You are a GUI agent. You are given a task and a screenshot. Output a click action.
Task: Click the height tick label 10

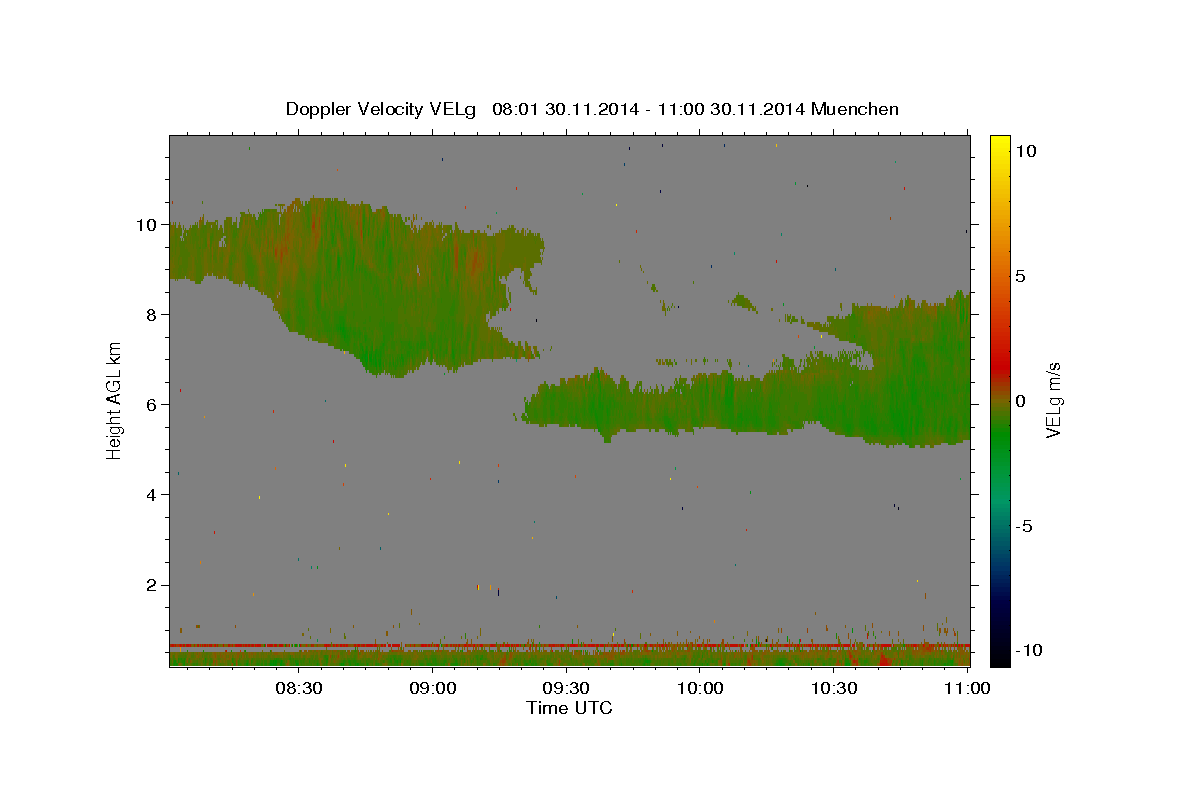pos(148,225)
